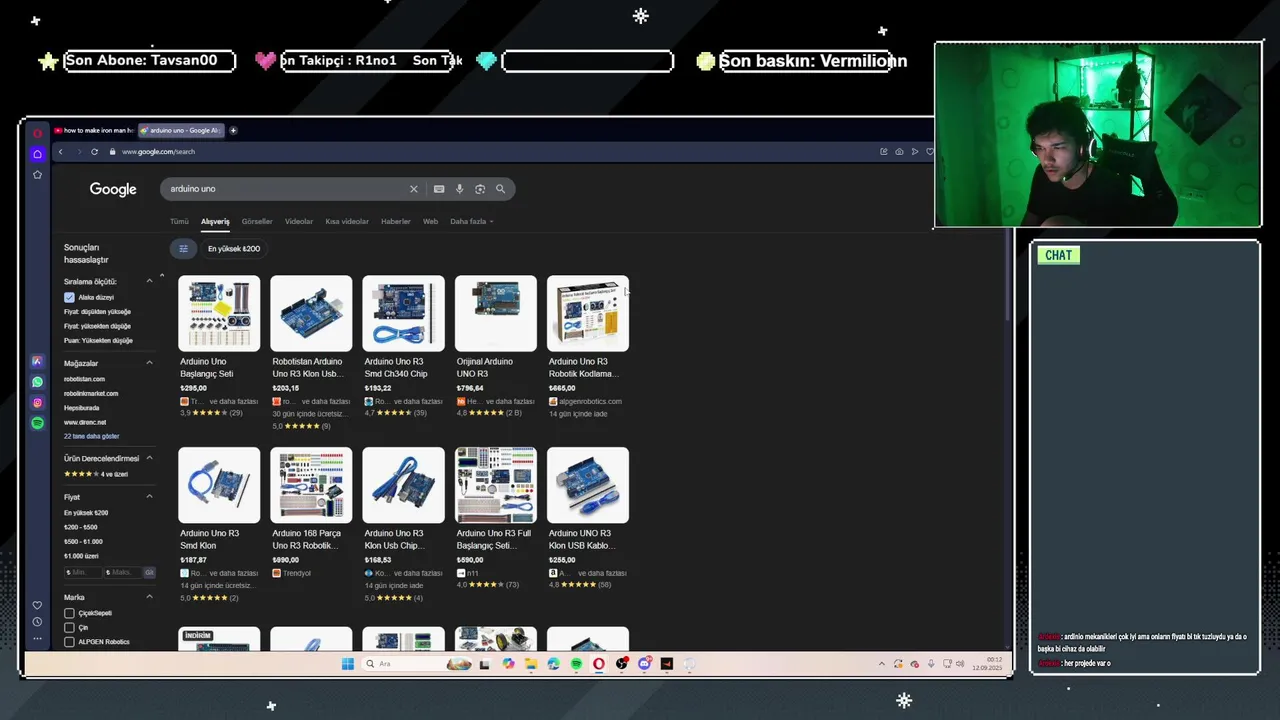The image size is (1280, 720).
Task: Switch to the Tümü tab
Action: click(179, 222)
